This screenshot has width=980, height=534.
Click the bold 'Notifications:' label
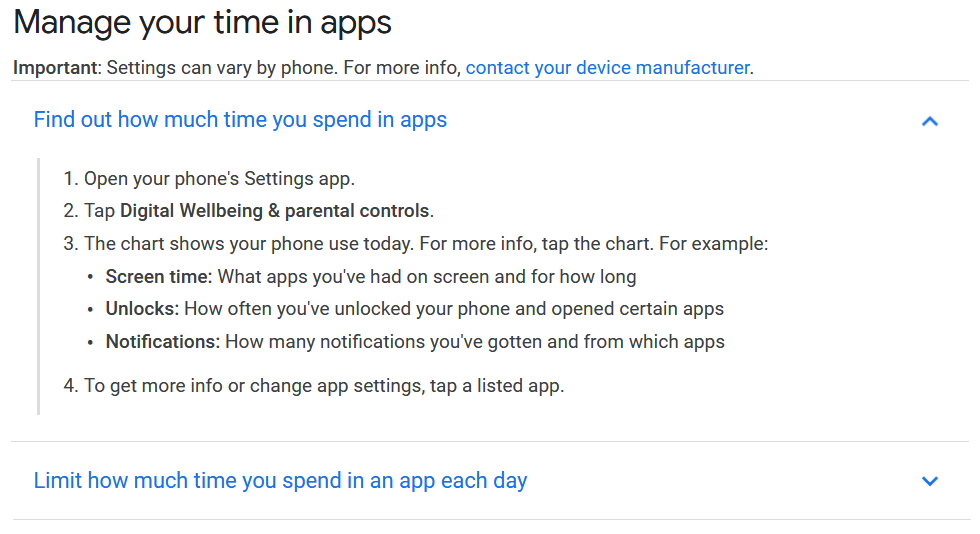click(x=163, y=341)
